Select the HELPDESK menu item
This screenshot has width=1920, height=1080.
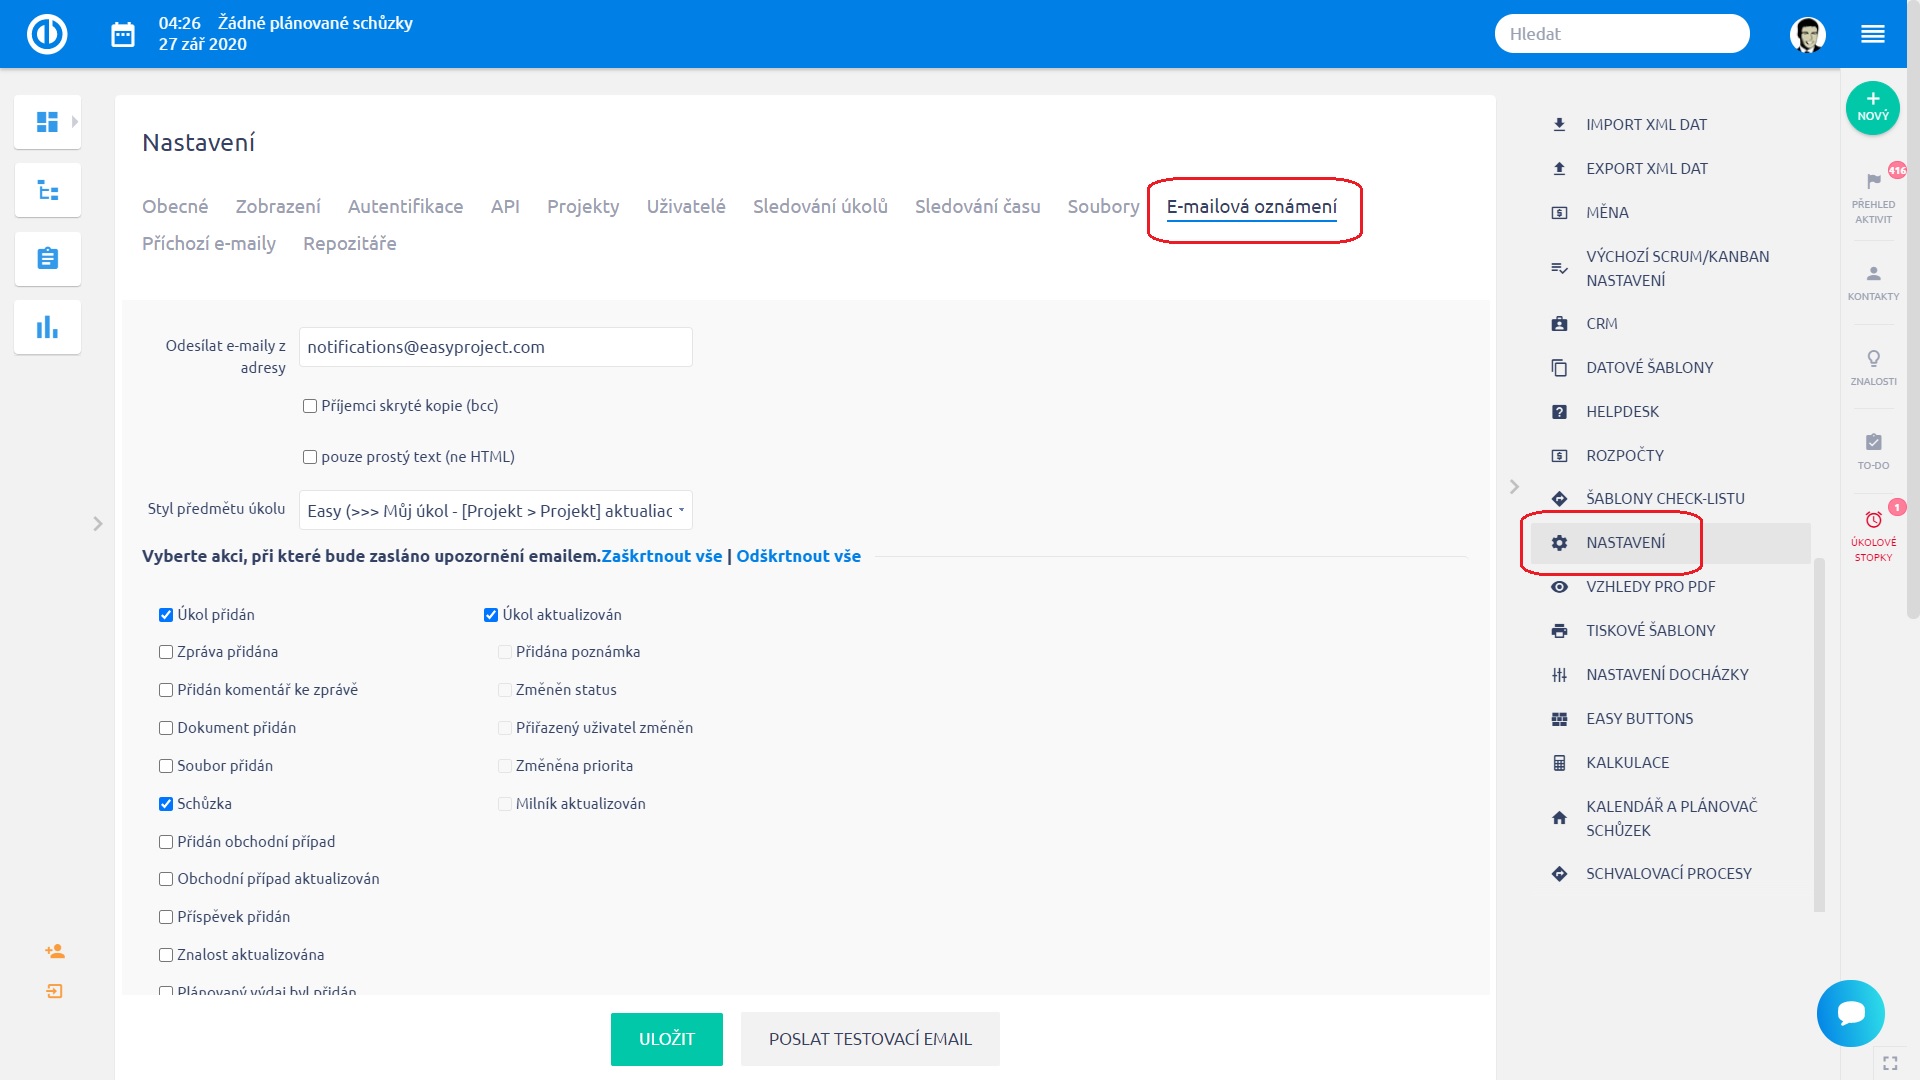tap(1622, 412)
